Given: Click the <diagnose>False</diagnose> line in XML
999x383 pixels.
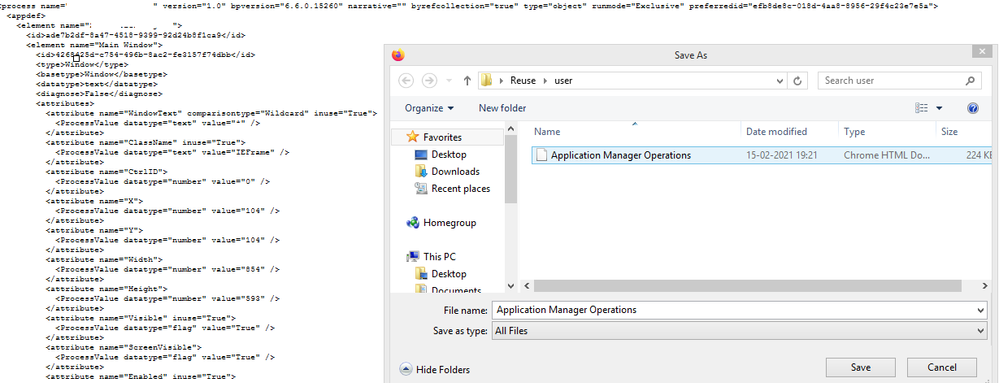Looking at the screenshot, I should click(99, 94).
